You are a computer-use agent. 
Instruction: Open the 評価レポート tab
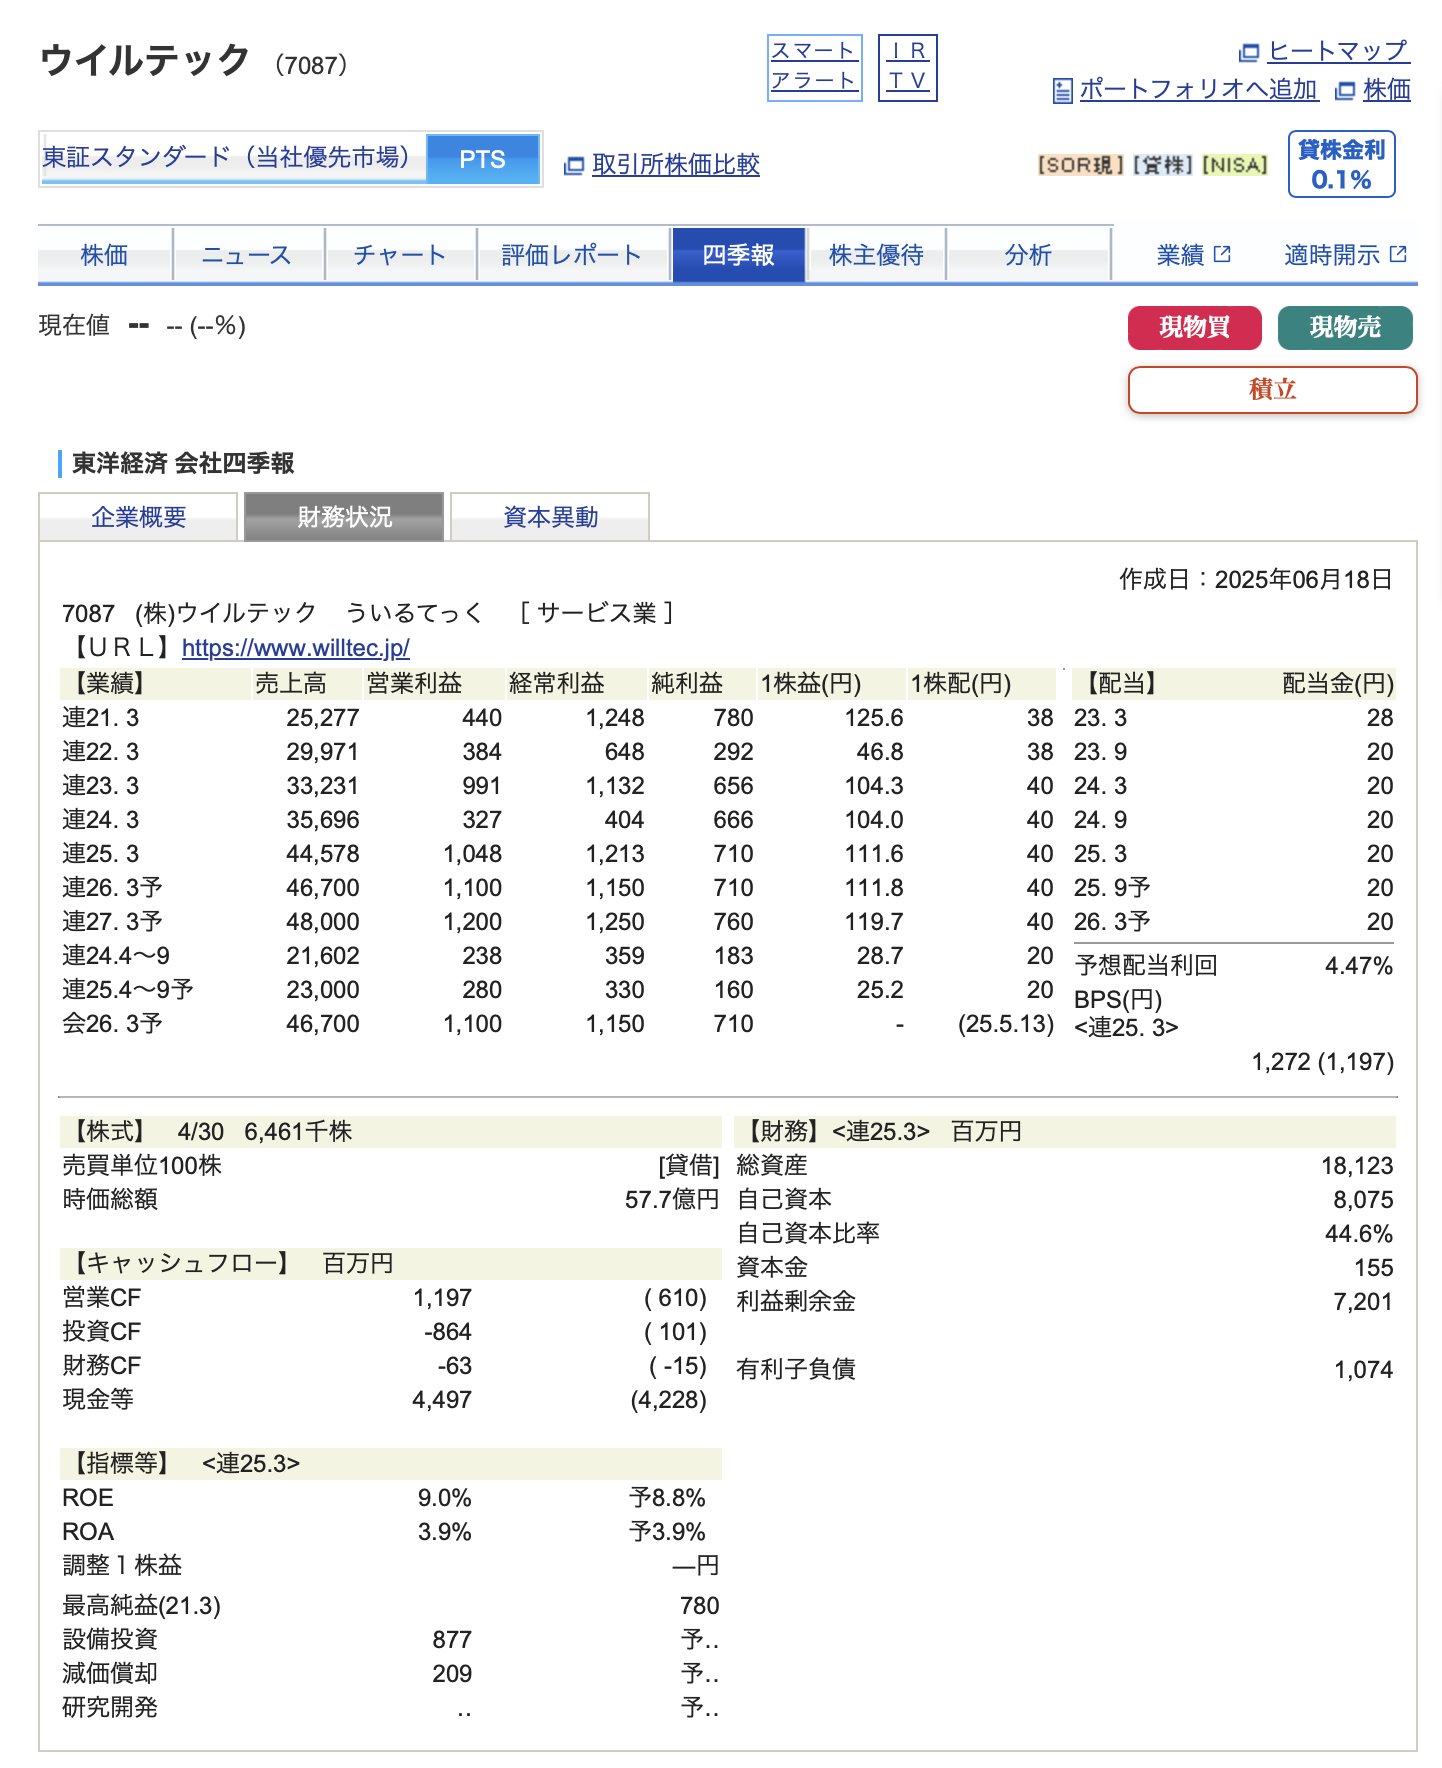click(x=572, y=255)
